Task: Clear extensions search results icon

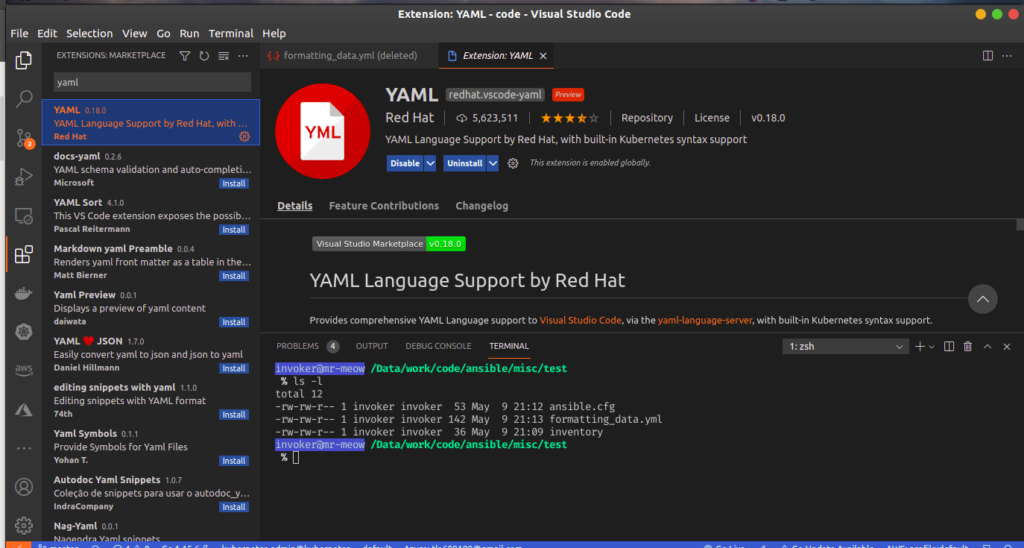Action: (x=223, y=56)
